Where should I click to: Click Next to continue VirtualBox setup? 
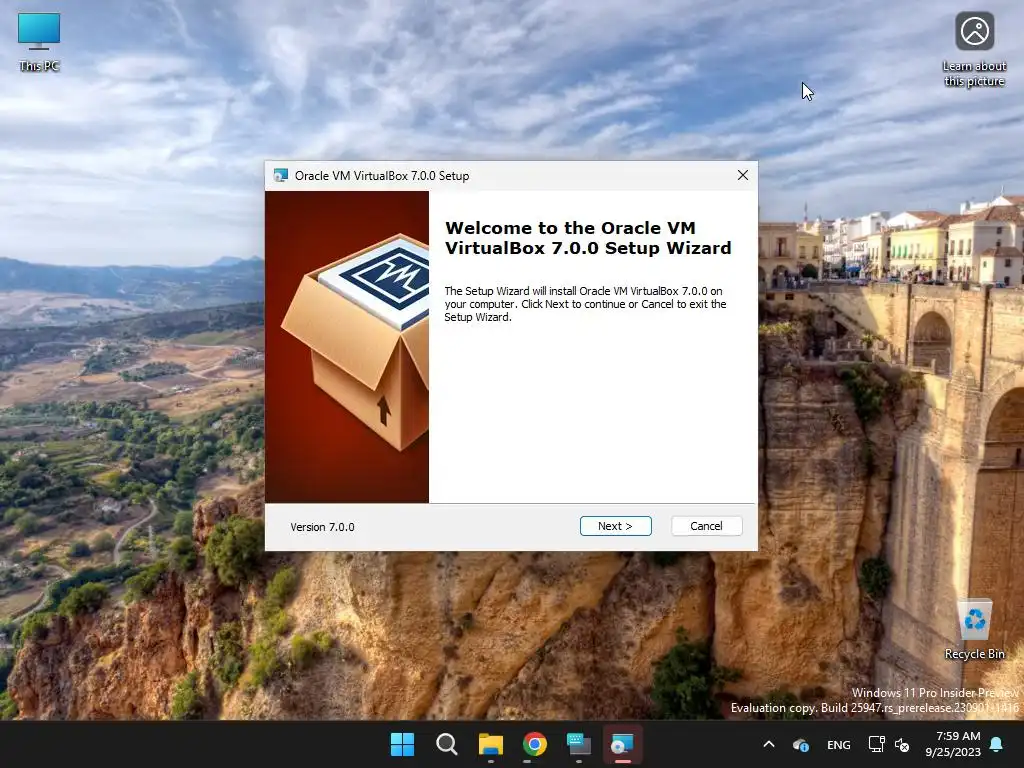[x=615, y=526]
